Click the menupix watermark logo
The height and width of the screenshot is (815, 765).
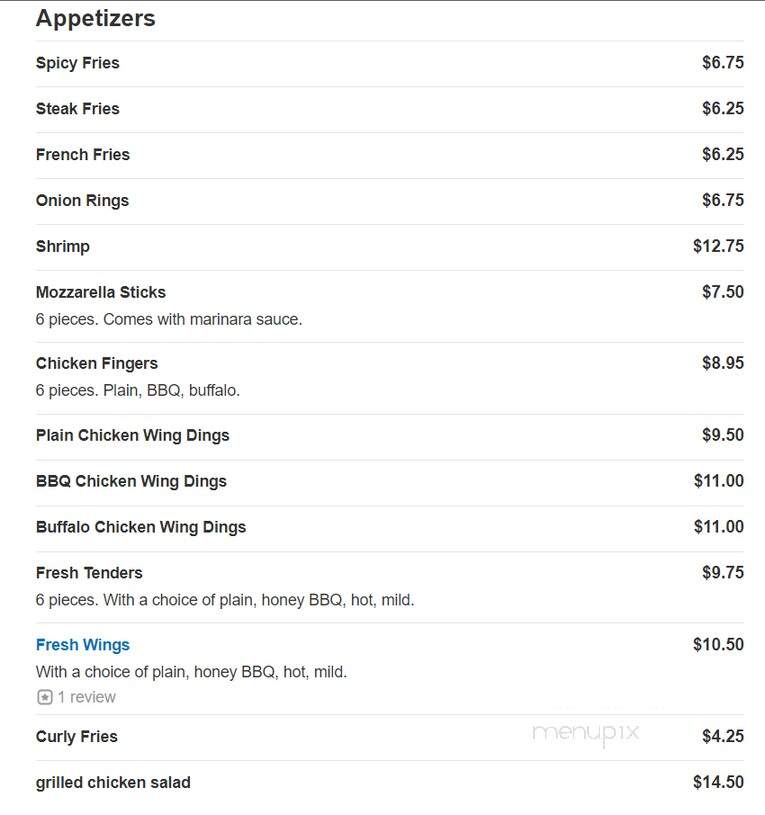[x=586, y=733]
